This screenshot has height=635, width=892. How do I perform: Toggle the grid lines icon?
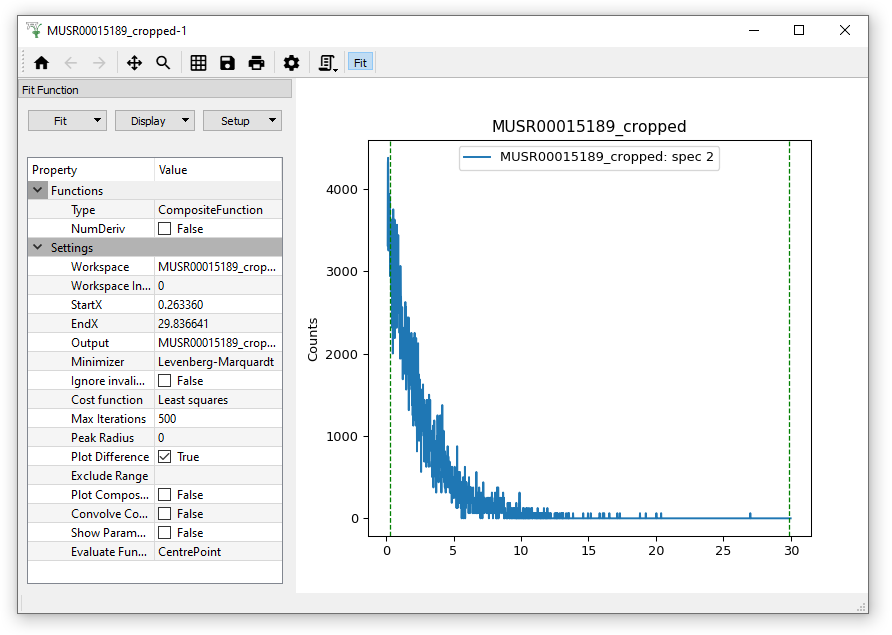(x=198, y=63)
